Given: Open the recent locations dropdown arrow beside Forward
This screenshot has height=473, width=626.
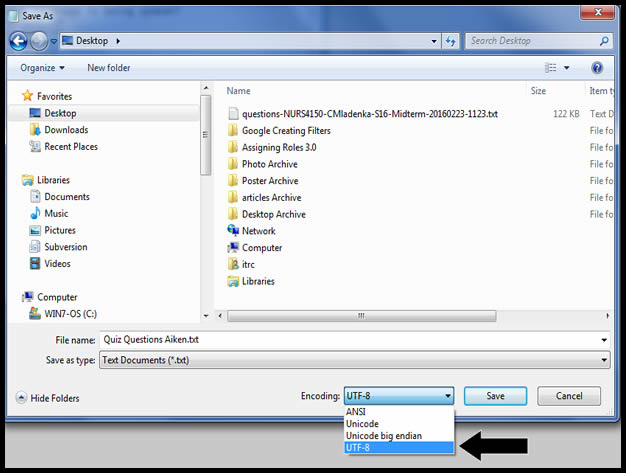Looking at the screenshot, I should [53, 41].
